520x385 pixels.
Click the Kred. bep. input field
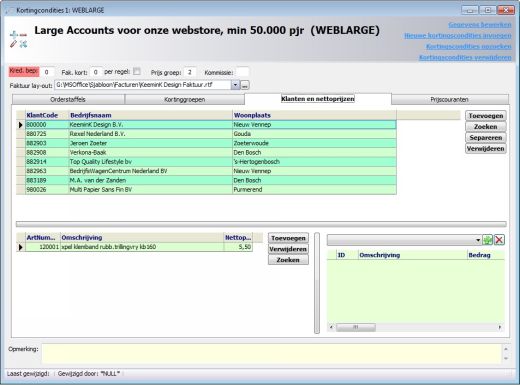pos(47,72)
